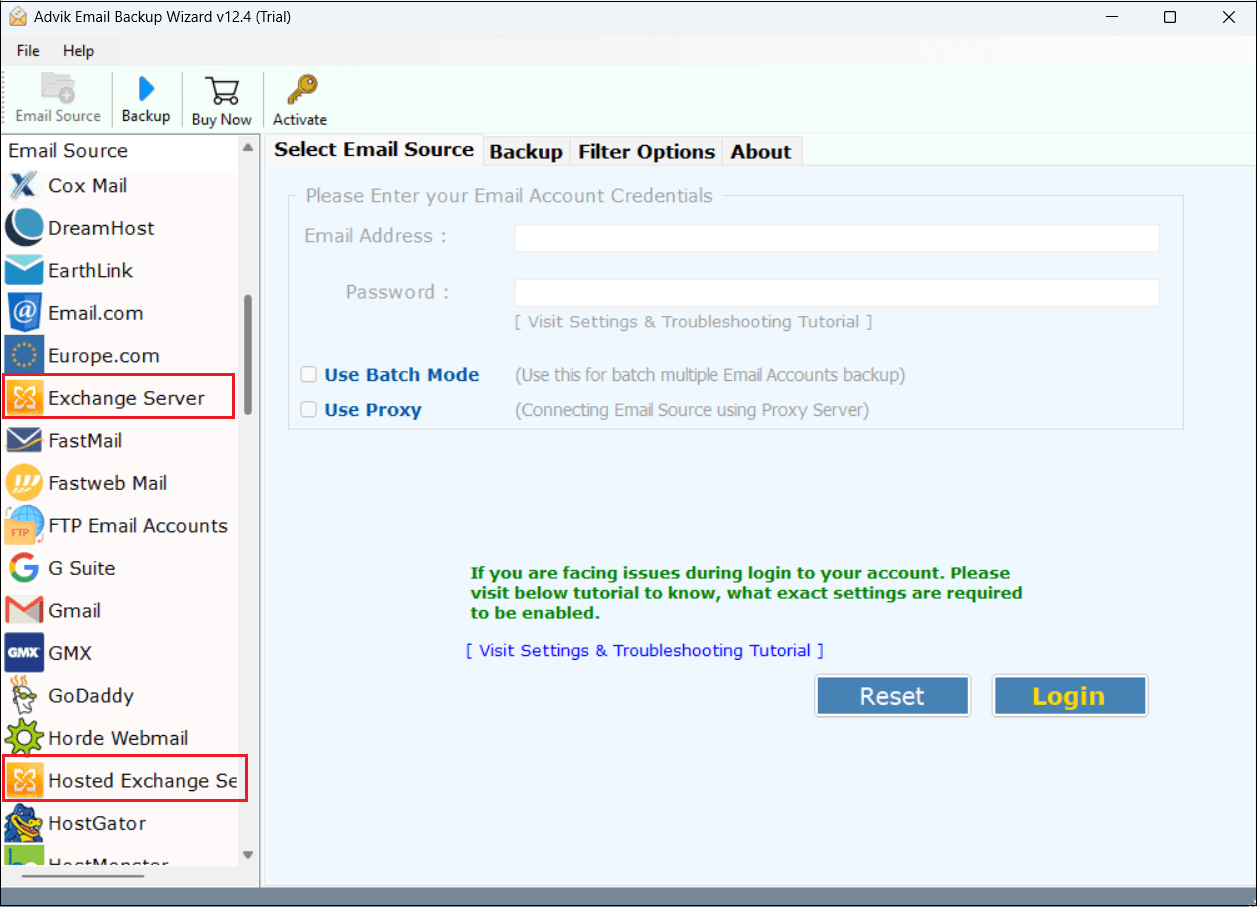1257x907 pixels.
Task: Switch to the Backup tab
Action: coord(526,152)
